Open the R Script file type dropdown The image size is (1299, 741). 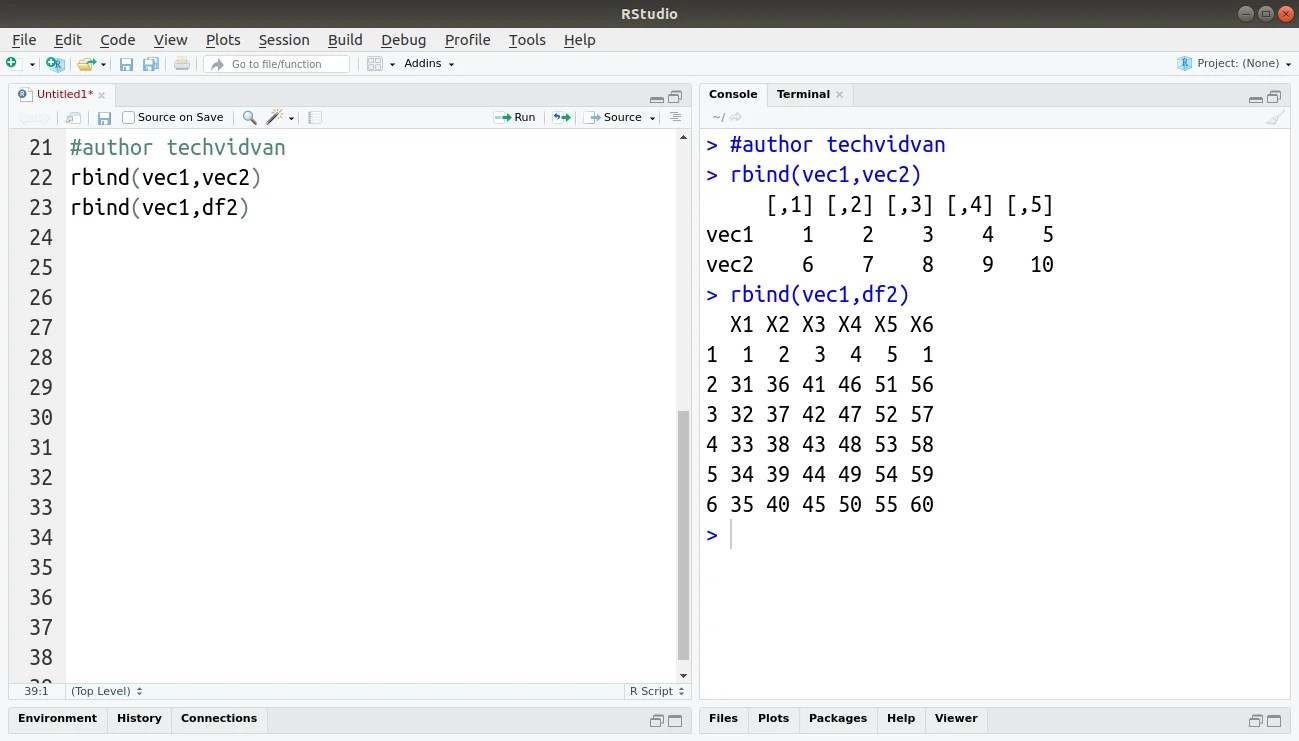[x=655, y=691]
